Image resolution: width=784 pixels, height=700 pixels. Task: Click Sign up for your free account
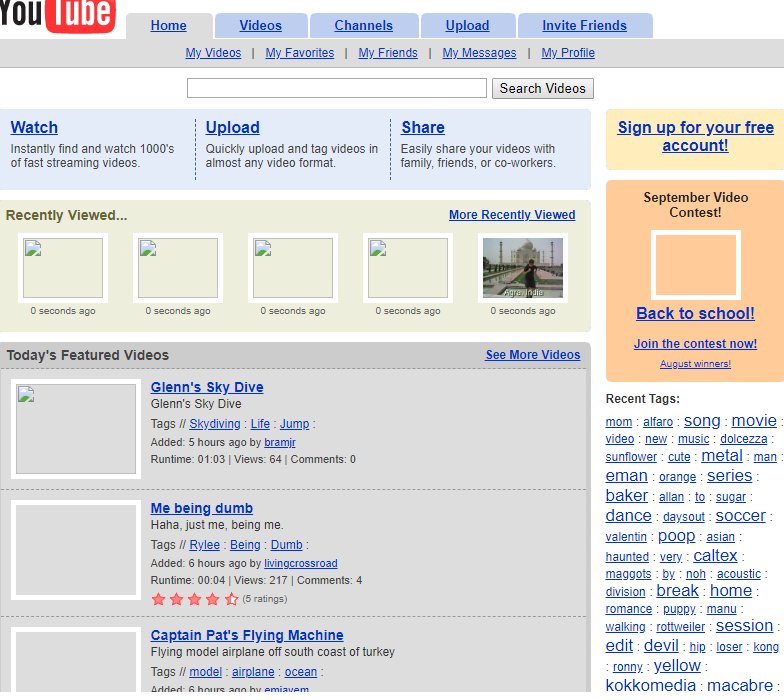click(696, 136)
